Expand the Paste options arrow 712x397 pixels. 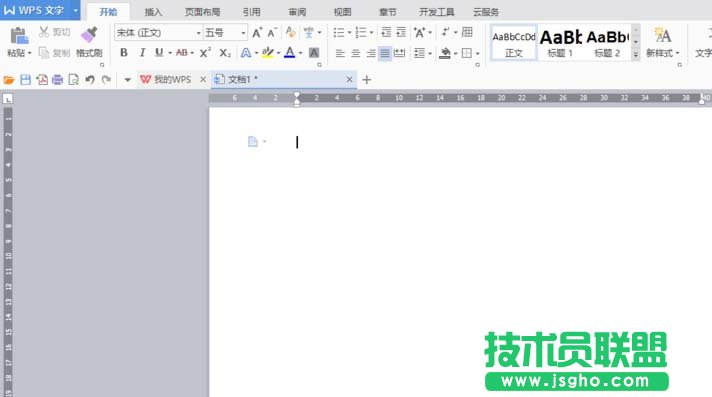30,54
